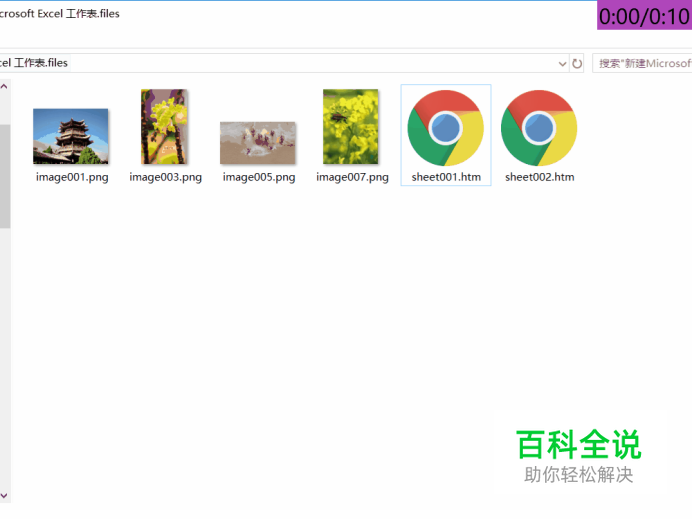692x519 pixels.
Task: Select the image005.png thumbnail
Action: pyautogui.click(x=258, y=143)
